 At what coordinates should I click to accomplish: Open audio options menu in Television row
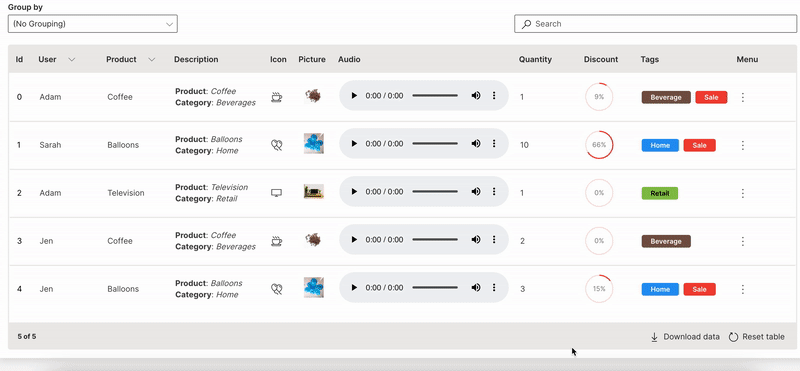[494, 192]
